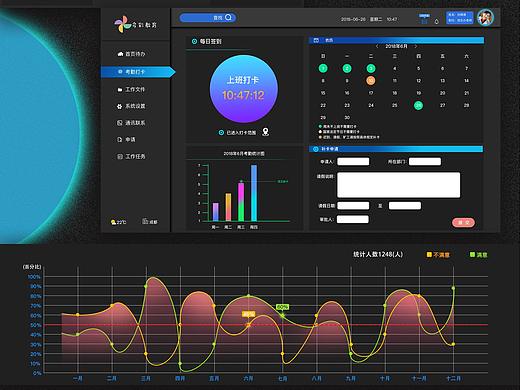Focus the 审批人 approver input field
520x390 pixels.
[353, 219]
